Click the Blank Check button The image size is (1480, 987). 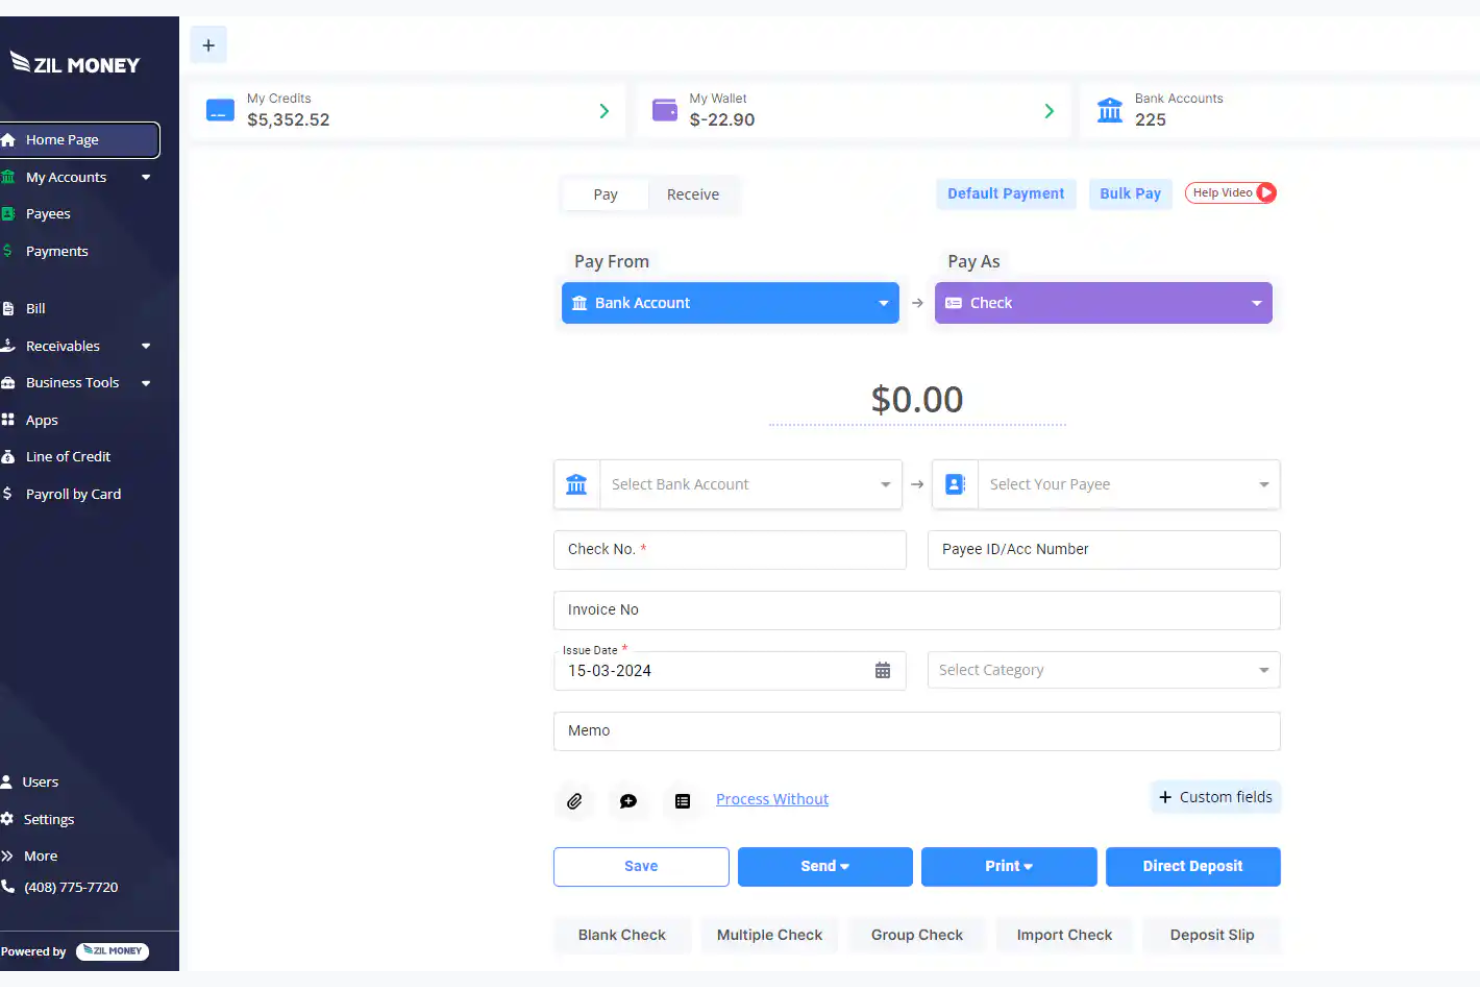click(x=622, y=935)
